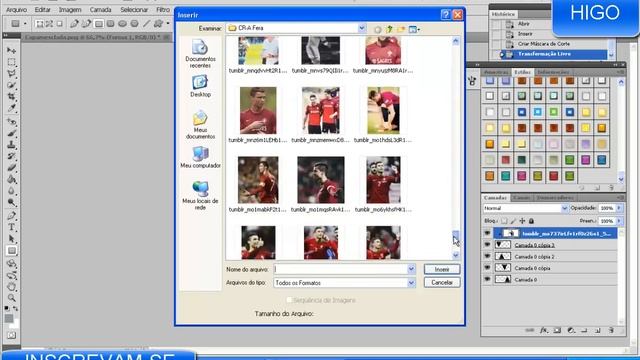Screen dimensions: 640x360
Task: Select the Horizontal Type tool
Action: pyautogui.click(x=11, y=227)
